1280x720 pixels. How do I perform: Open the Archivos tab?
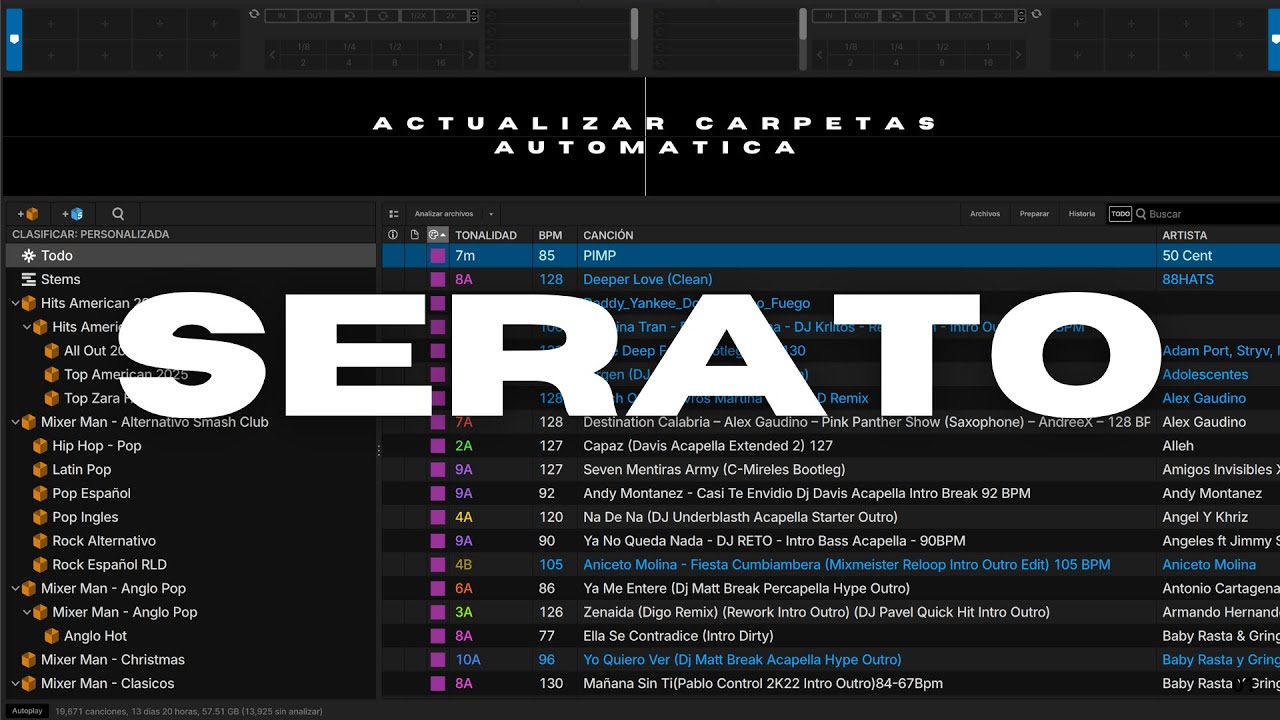[x=985, y=214]
